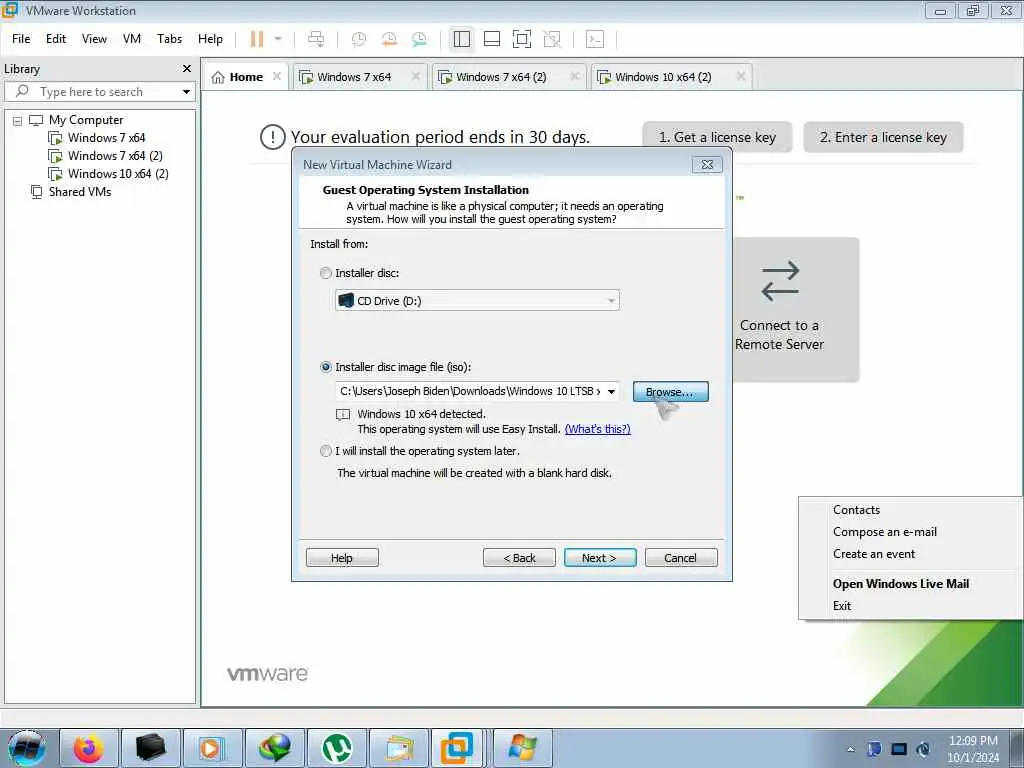The height and width of the screenshot is (768, 1024).
Task: Select Installer disc image file (iso) radio button
Action: tap(326, 367)
